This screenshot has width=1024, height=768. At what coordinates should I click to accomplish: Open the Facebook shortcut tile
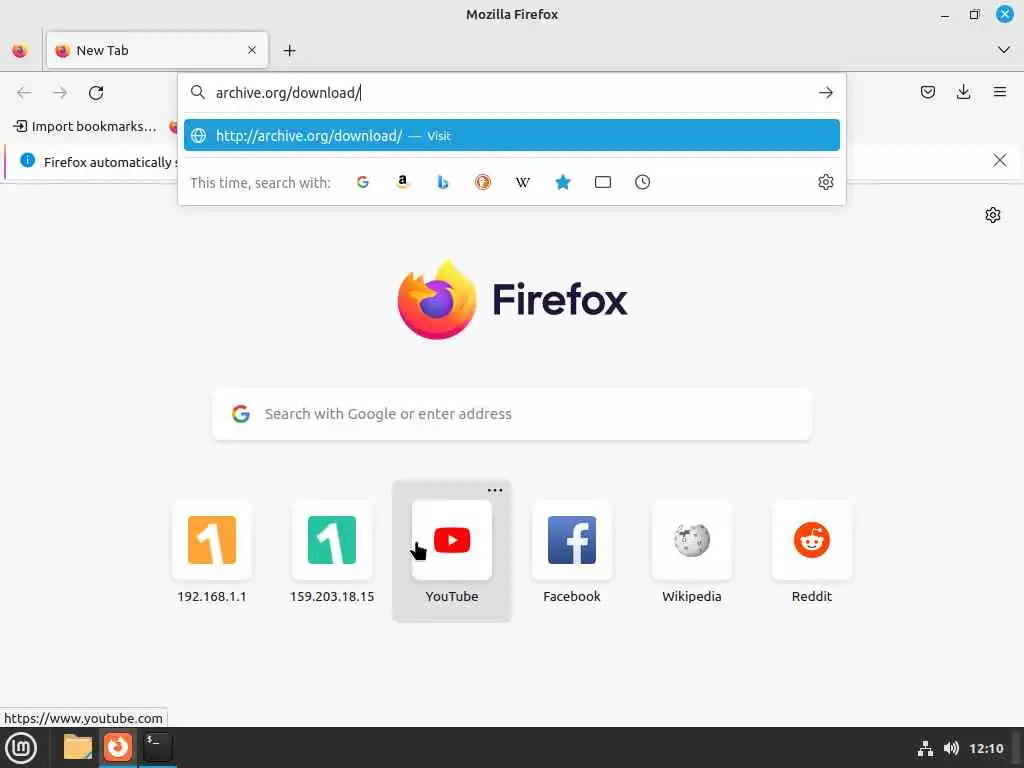point(571,552)
